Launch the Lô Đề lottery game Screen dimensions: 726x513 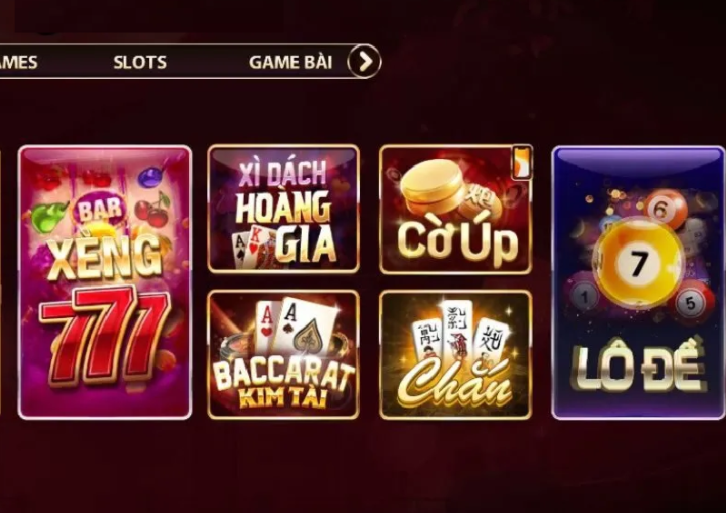[638, 283]
